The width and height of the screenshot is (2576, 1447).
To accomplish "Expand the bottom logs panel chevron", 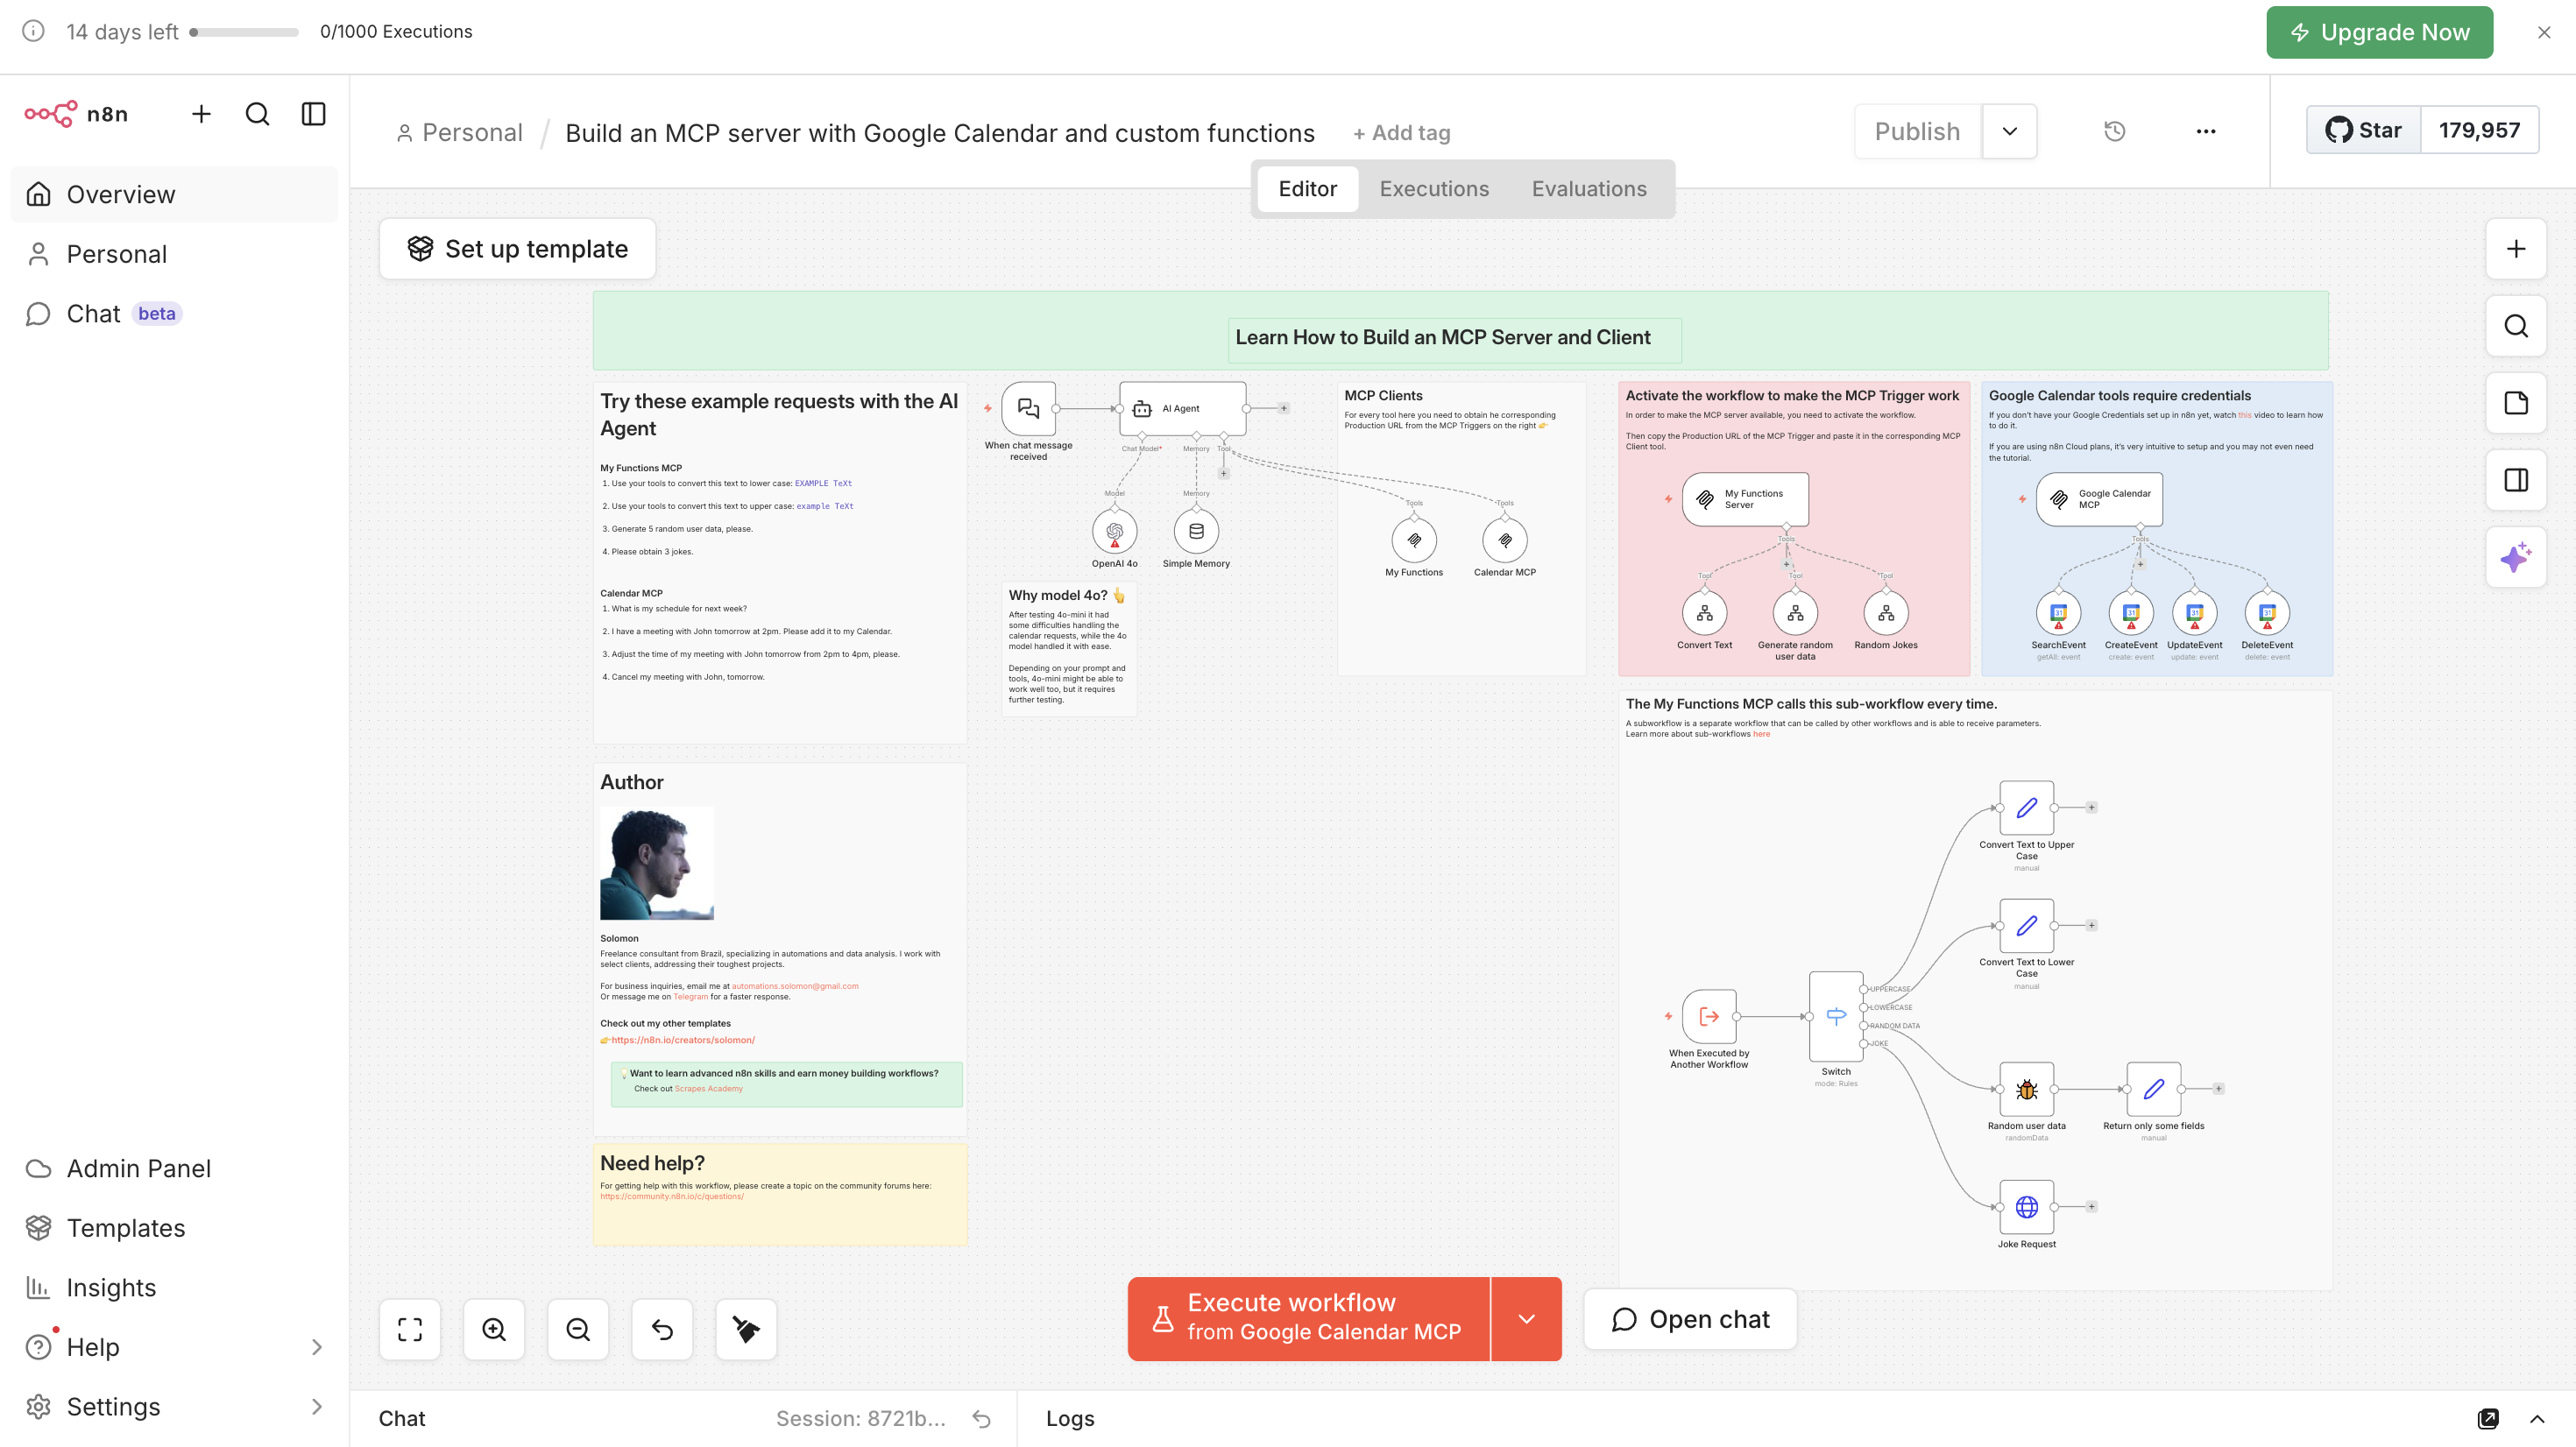I will coord(2537,1418).
